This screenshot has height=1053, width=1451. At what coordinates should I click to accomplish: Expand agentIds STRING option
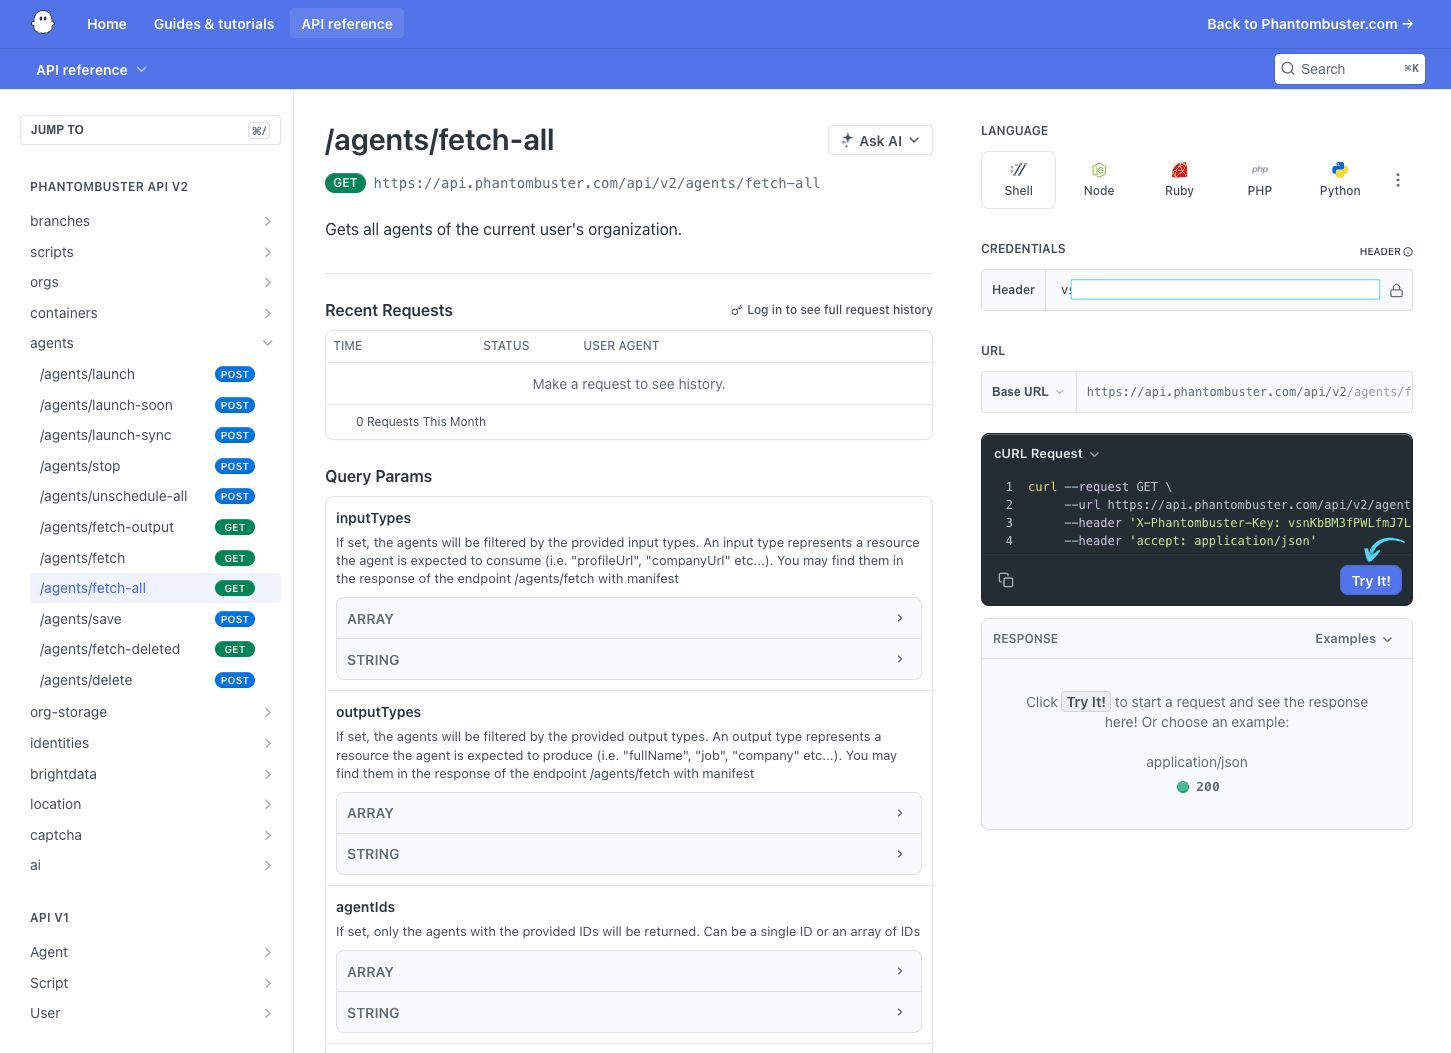(x=629, y=1013)
